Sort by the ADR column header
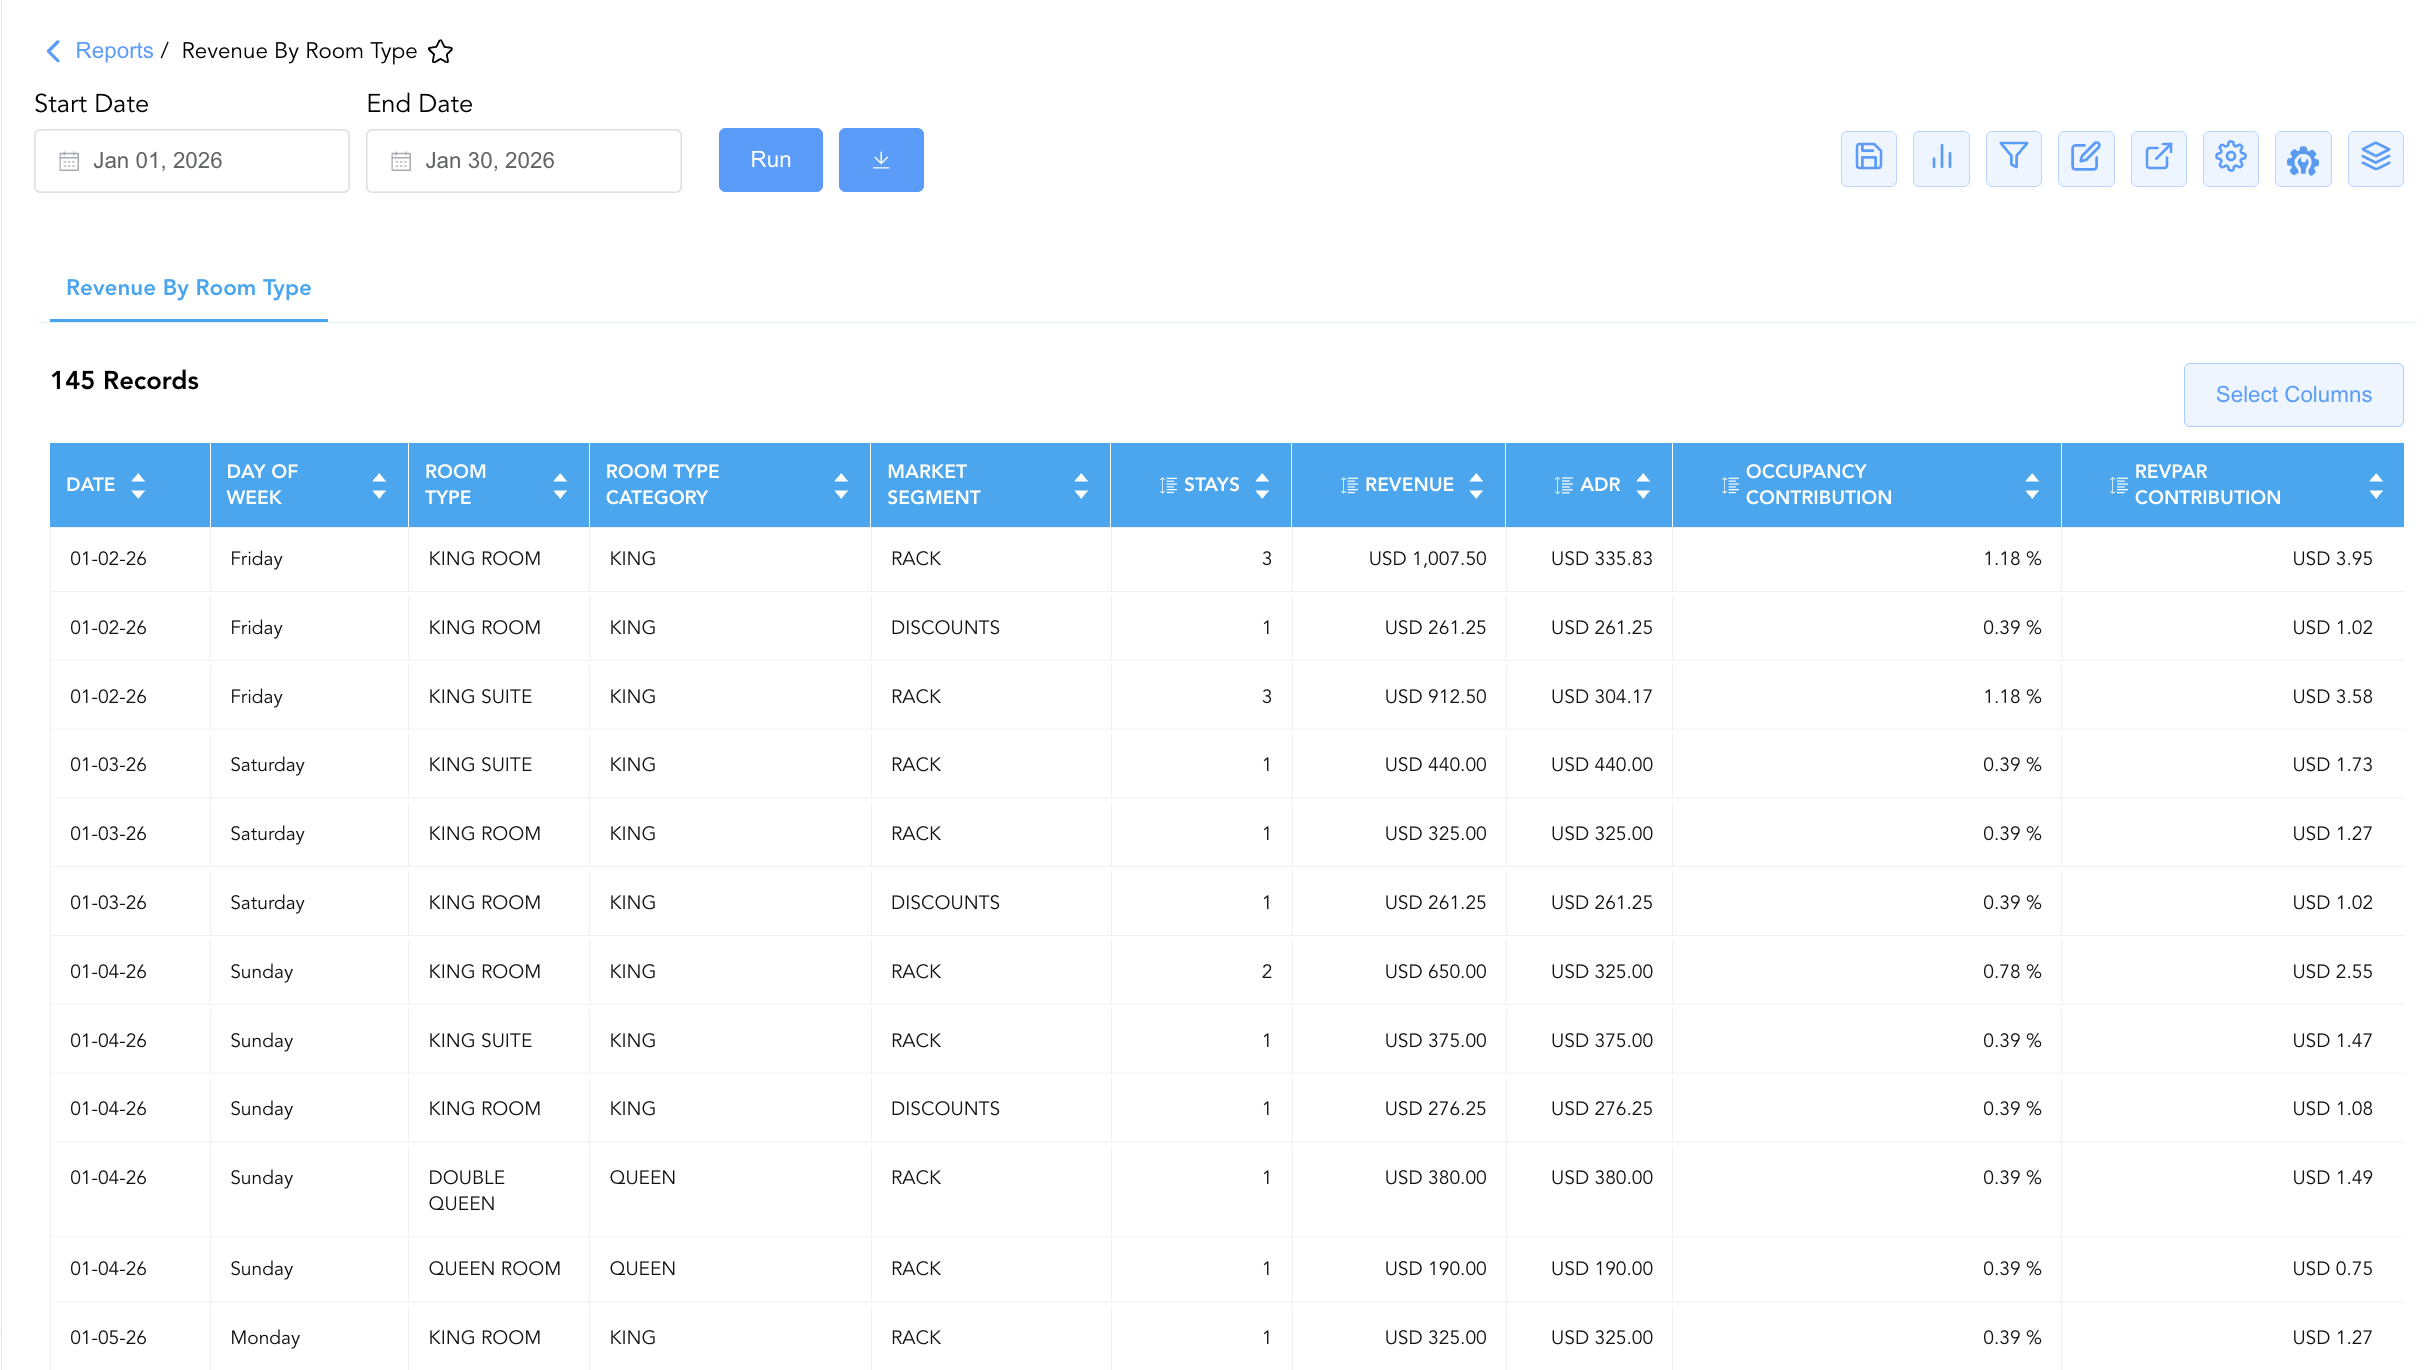2436x1370 pixels. [x=1643, y=485]
